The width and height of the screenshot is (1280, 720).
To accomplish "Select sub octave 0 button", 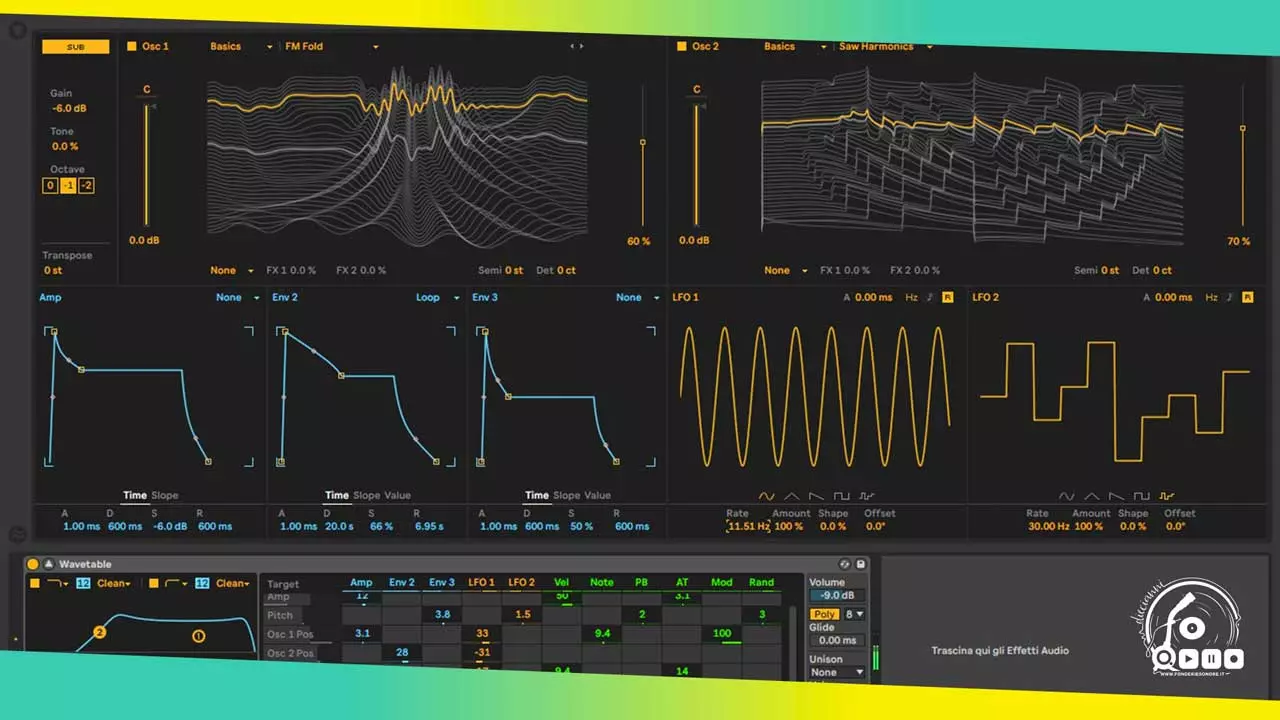I will (x=50, y=185).
